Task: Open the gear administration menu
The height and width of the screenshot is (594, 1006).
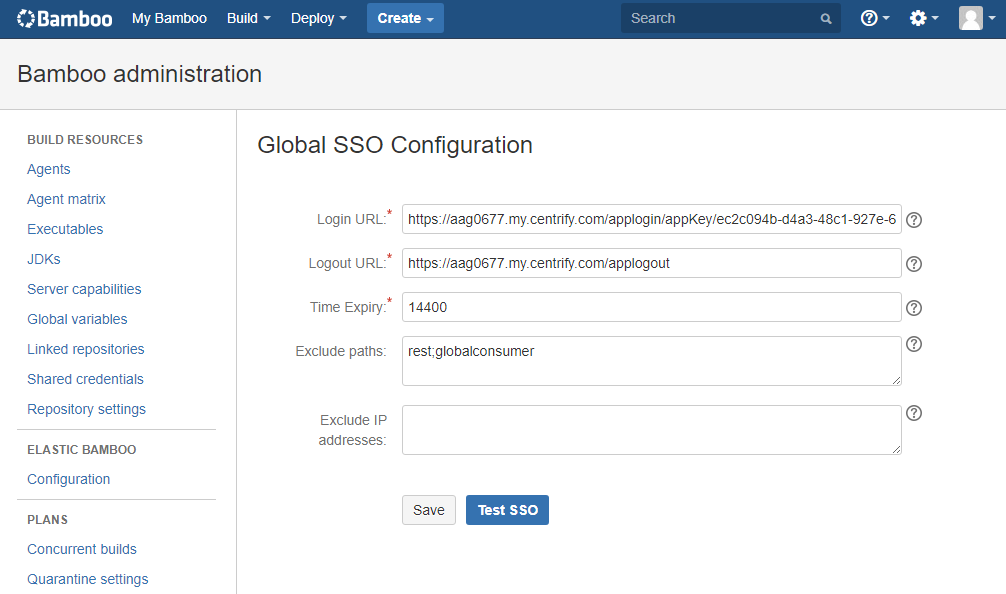Action: click(923, 18)
